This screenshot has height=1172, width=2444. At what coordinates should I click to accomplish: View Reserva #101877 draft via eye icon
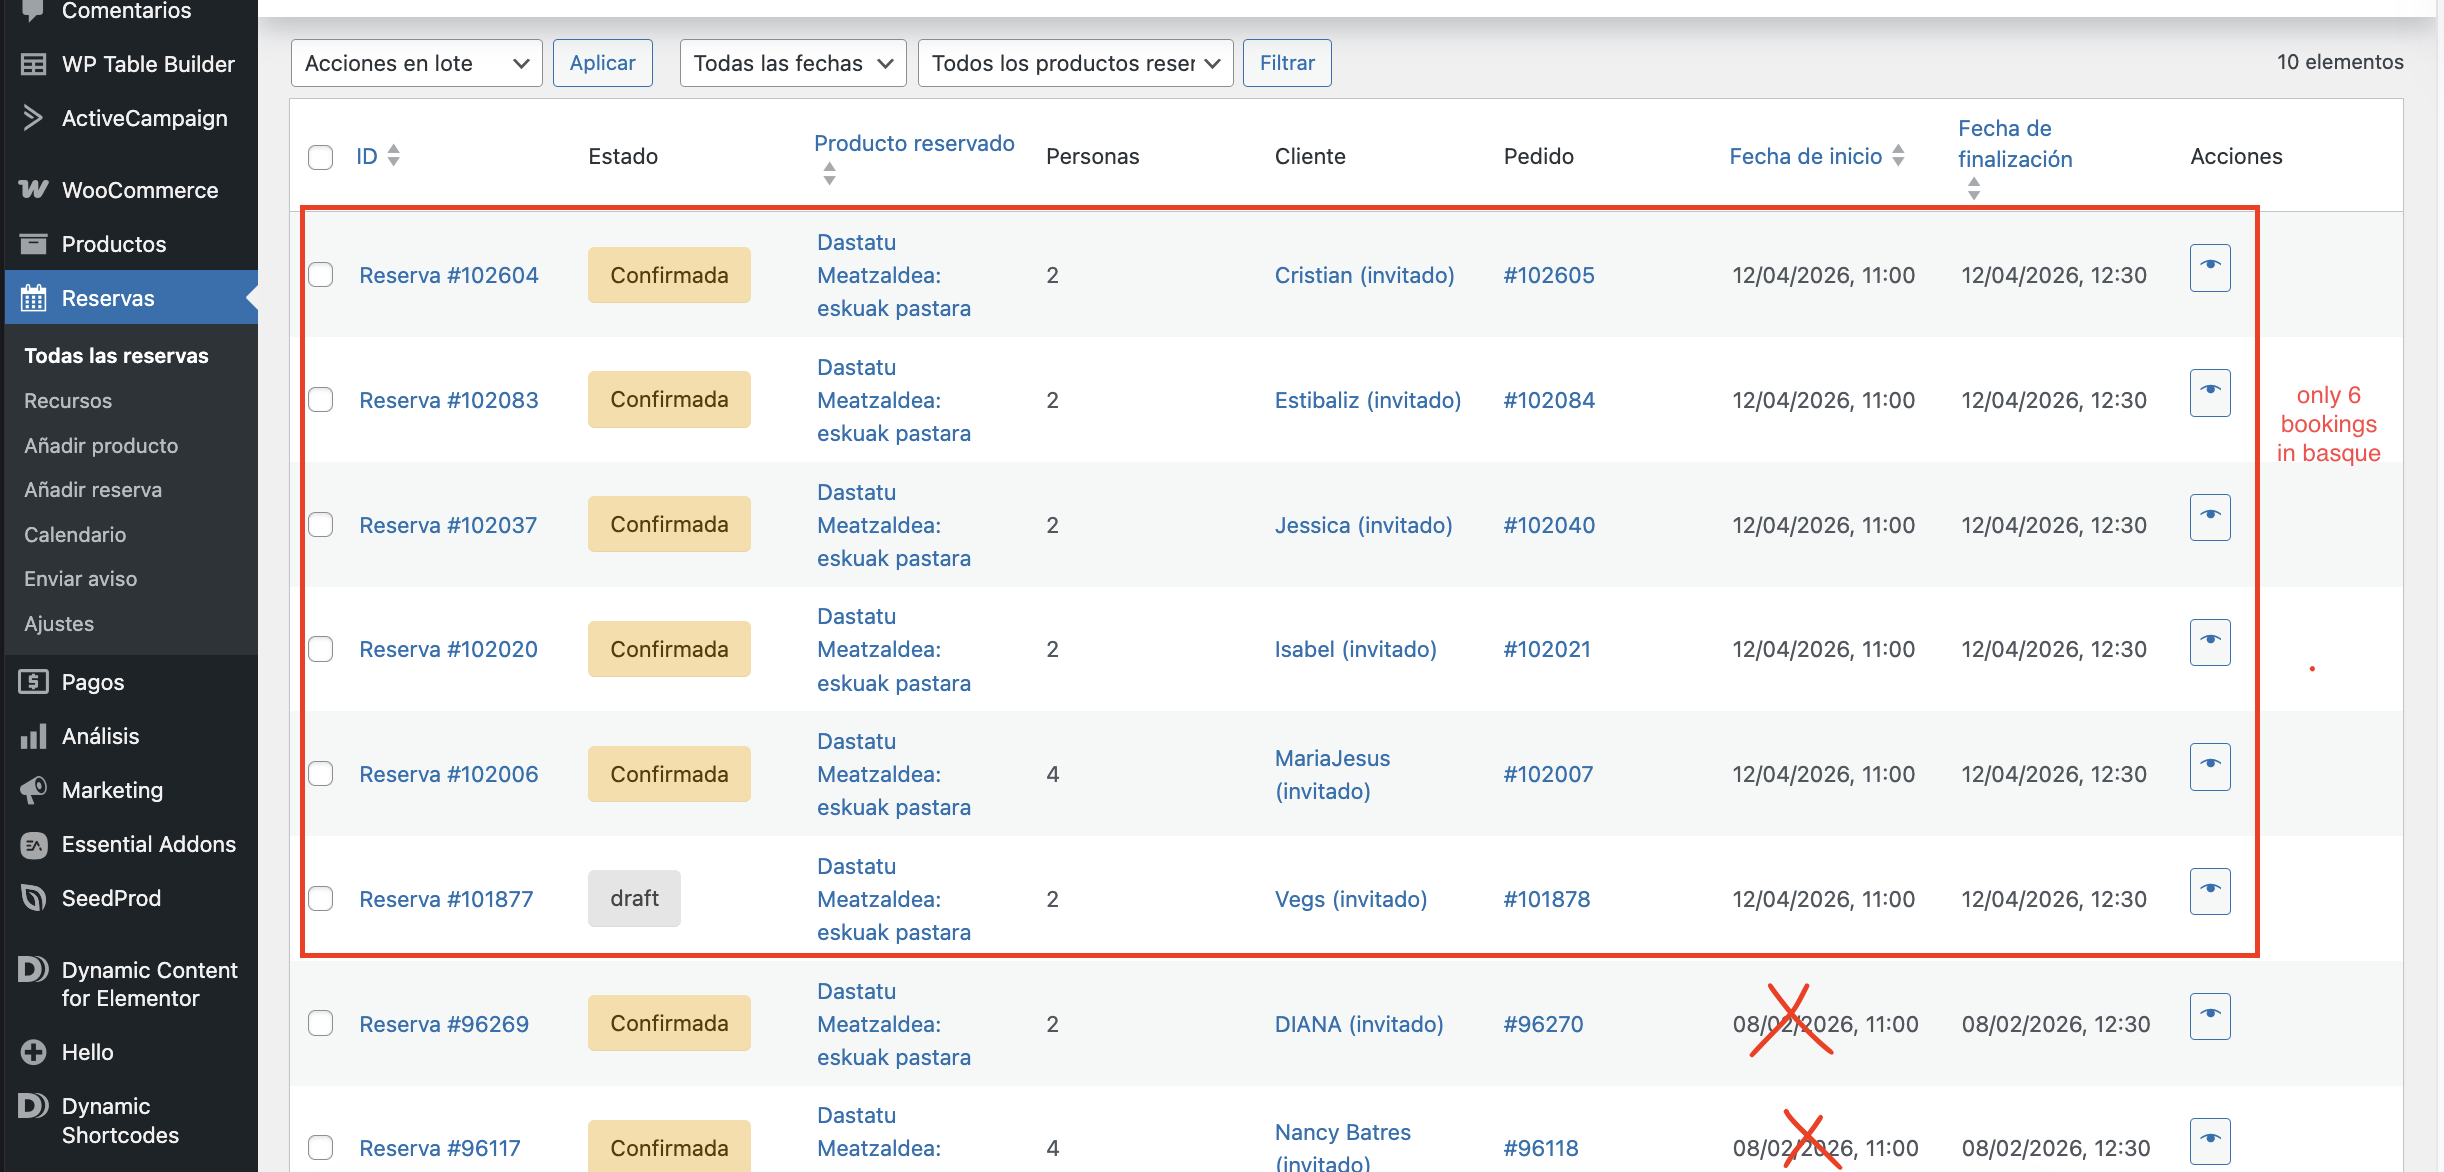pyautogui.click(x=2209, y=891)
